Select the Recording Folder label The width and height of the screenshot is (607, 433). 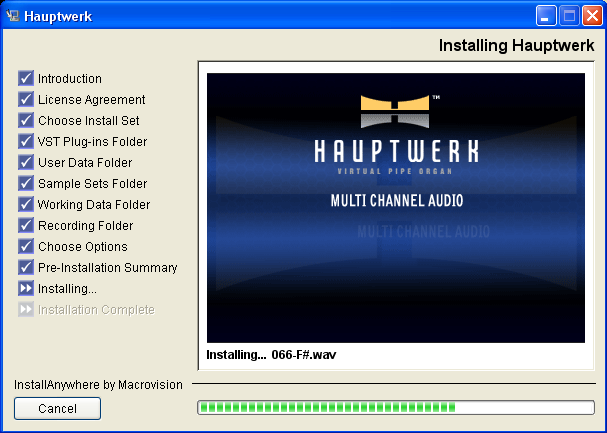pos(86,225)
